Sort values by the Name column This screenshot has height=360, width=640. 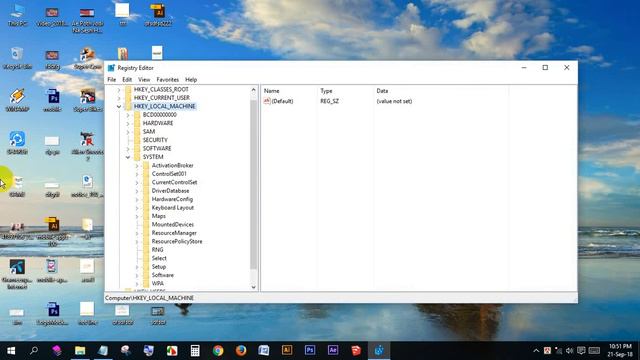tap(289, 91)
